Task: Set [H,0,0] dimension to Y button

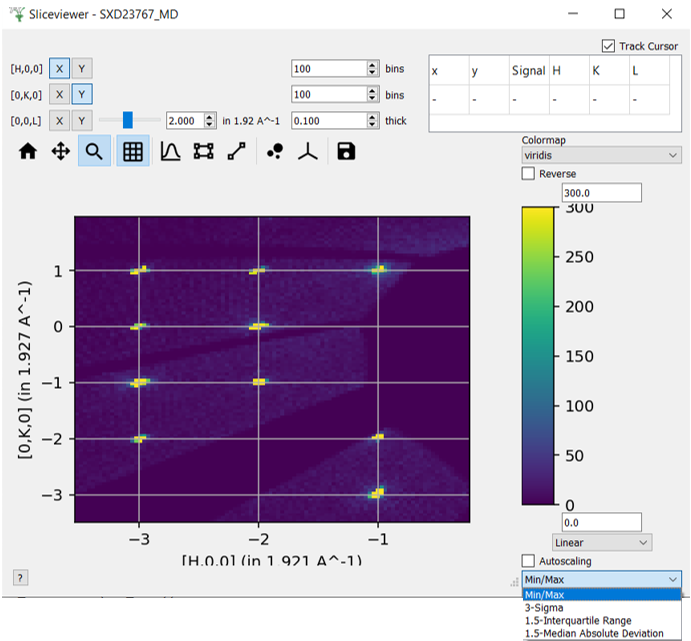Action: click(82, 68)
